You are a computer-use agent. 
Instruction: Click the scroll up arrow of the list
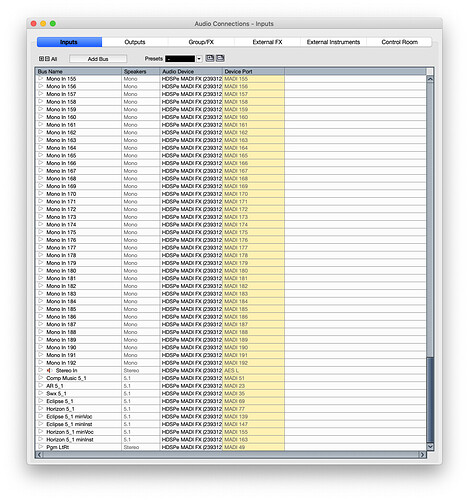coord(430,79)
